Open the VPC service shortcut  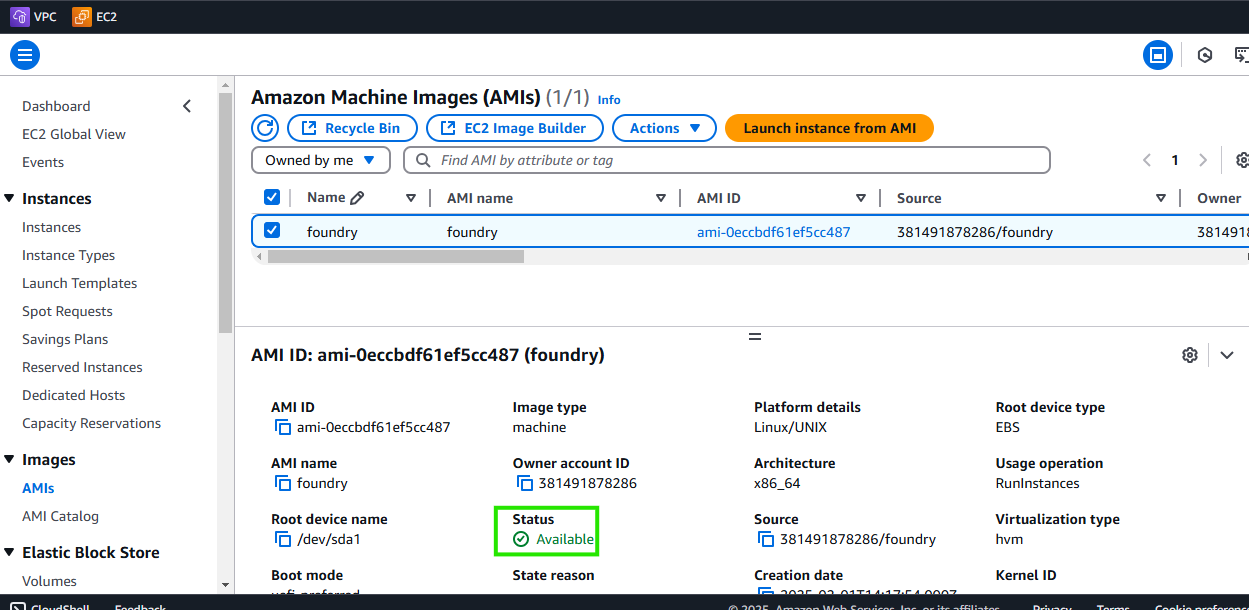[x=34, y=16]
